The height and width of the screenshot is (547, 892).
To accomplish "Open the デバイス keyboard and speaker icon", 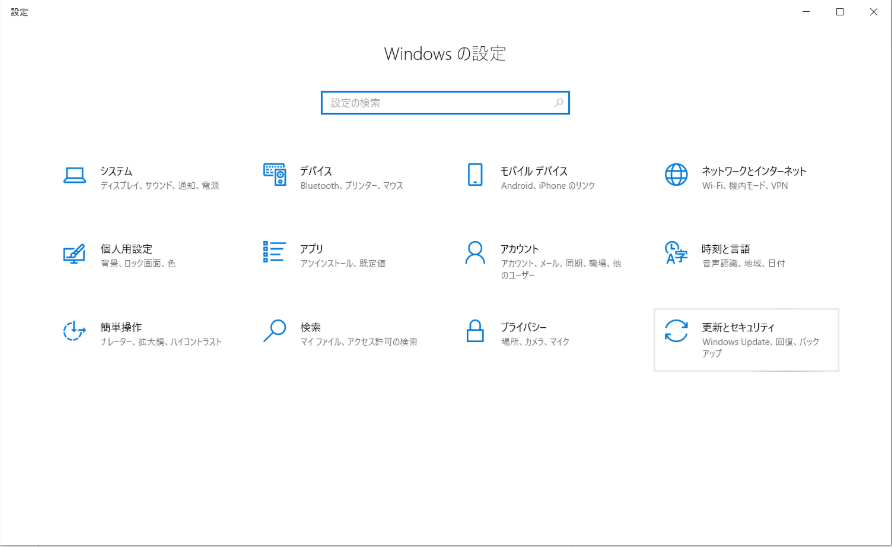I will coord(275,175).
